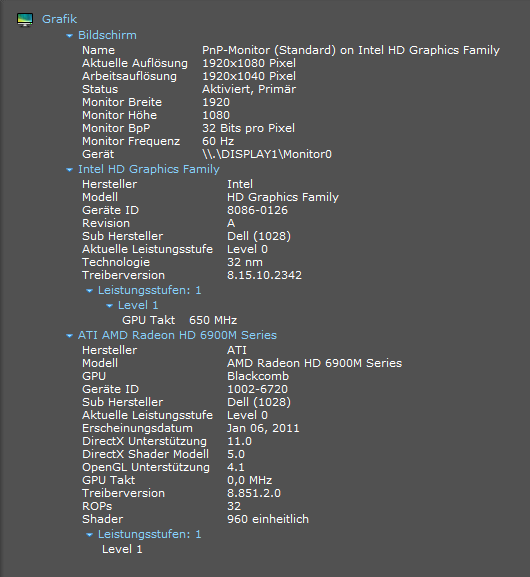Select ATI AMD Radeon HD 6900M Series heading
530x577 pixels.
coord(177,335)
